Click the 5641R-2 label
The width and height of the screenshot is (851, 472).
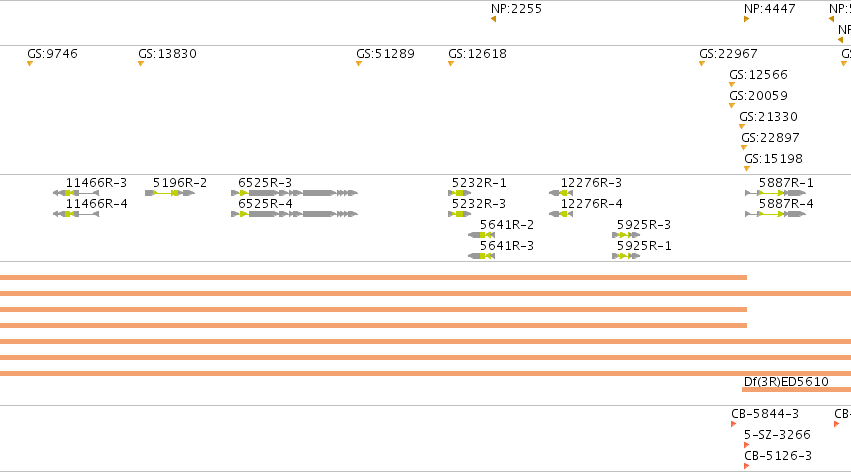coord(506,225)
